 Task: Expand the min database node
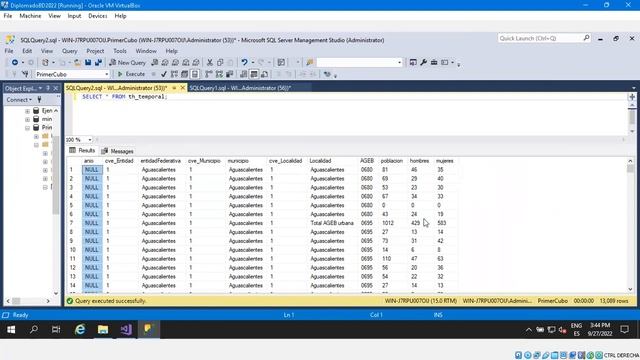[x=27, y=120]
